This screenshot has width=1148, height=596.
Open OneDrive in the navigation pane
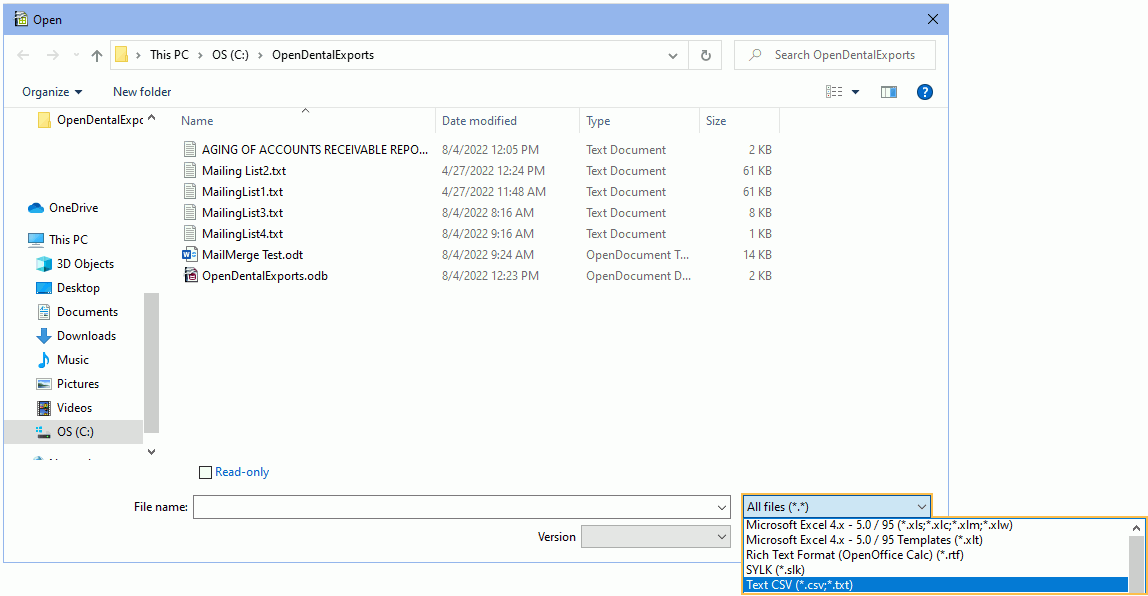point(64,208)
